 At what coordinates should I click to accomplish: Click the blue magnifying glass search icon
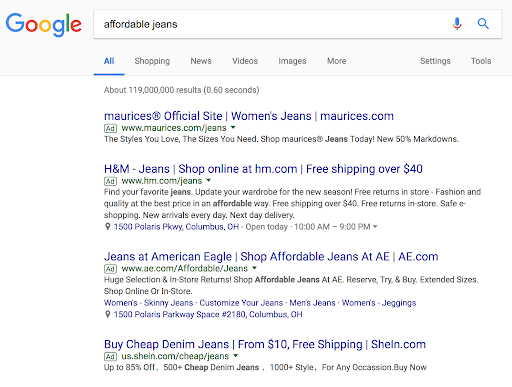click(483, 24)
